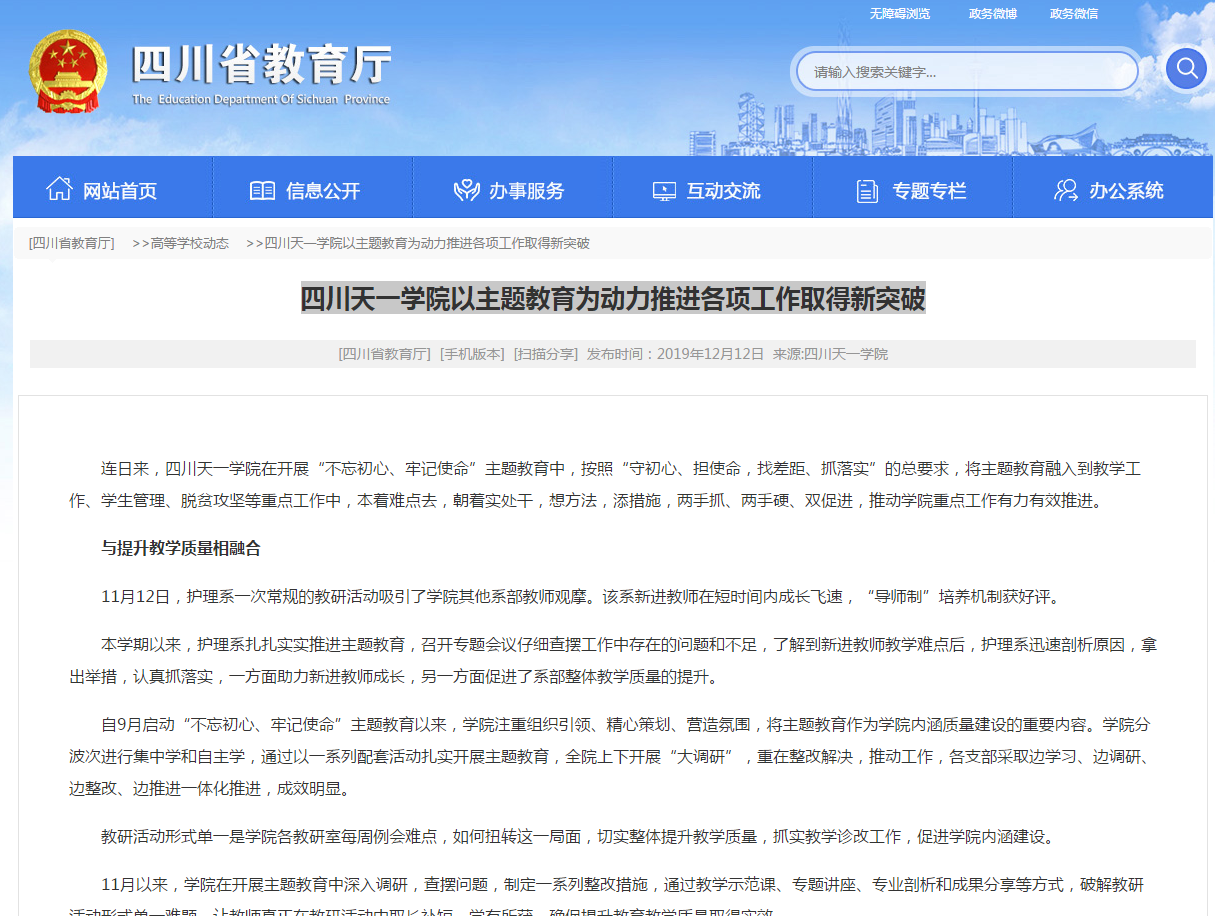Image resolution: width=1215 pixels, height=916 pixels.
Task: Click the [四川省教育厅] breadcrumb link
Action: pos(71,243)
